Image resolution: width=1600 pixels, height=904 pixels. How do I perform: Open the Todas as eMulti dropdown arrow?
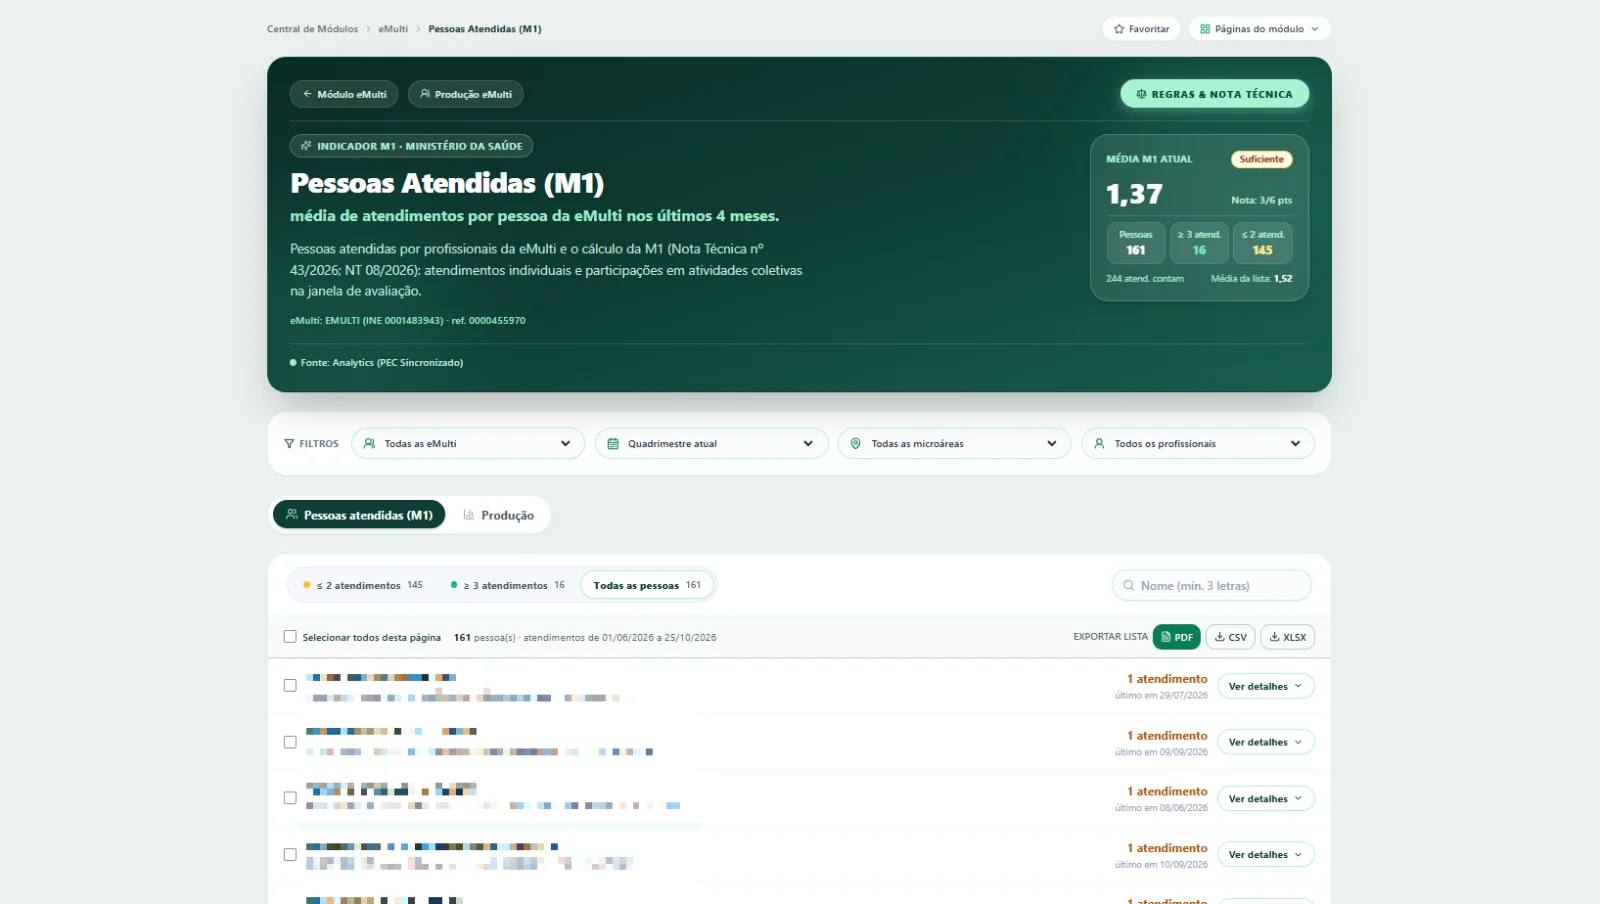tap(565, 444)
